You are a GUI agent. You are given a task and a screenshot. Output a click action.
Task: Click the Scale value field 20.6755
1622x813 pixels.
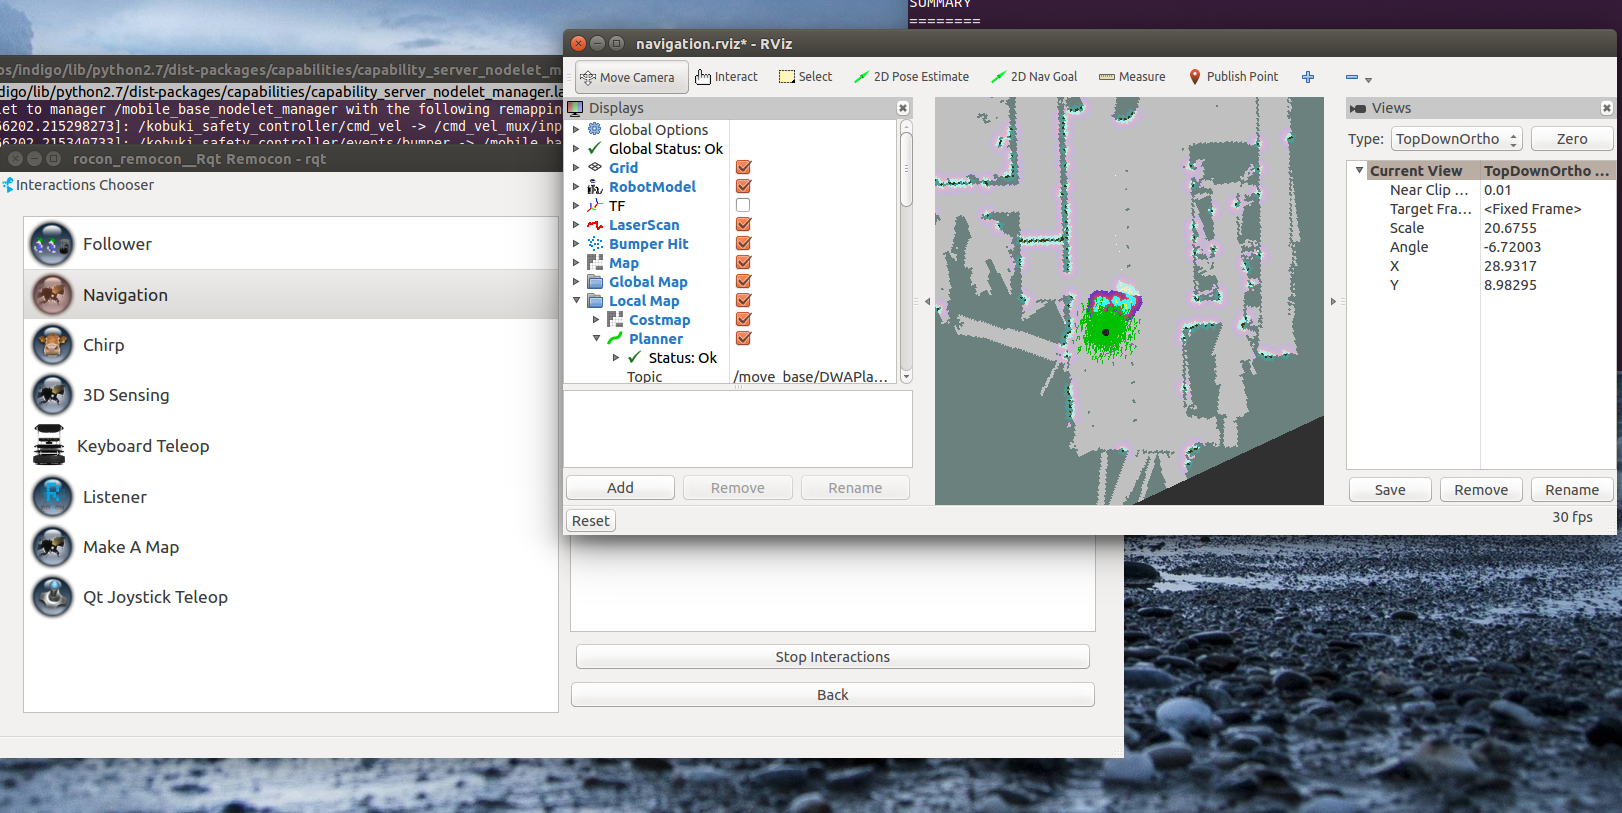pos(1510,228)
